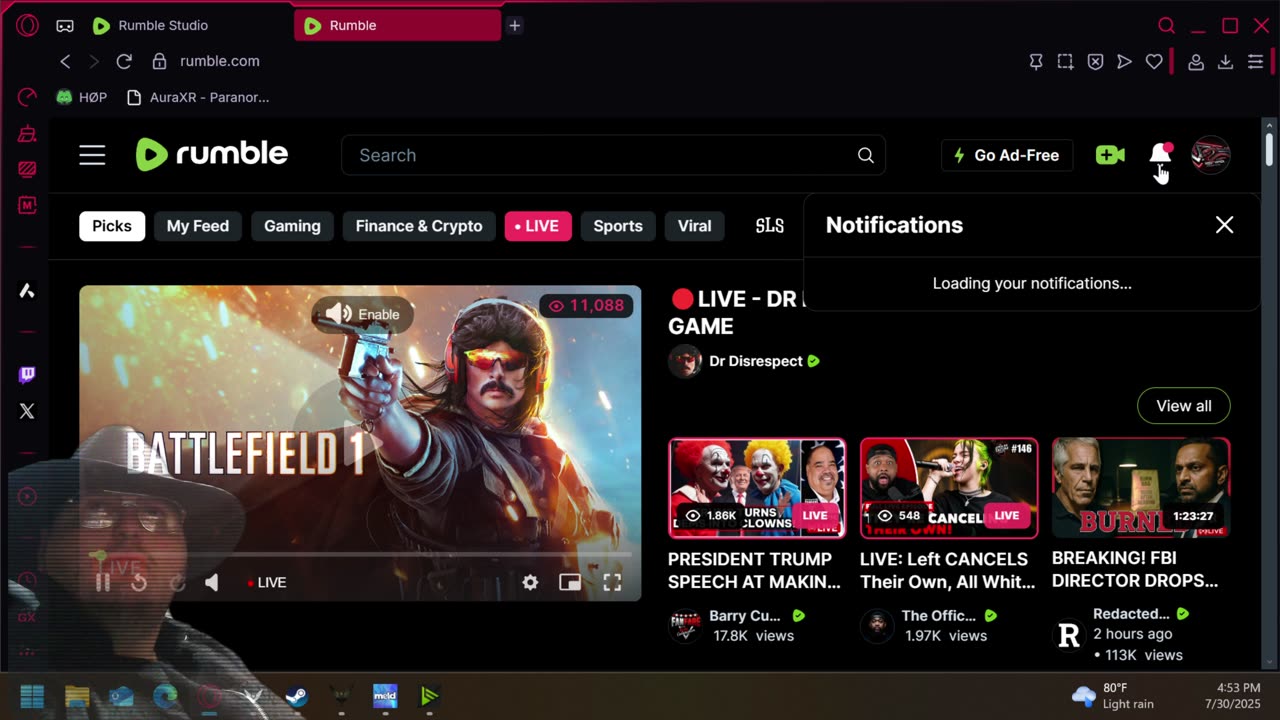Open the Sports category tab
The width and height of the screenshot is (1280, 720).
click(x=618, y=226)
